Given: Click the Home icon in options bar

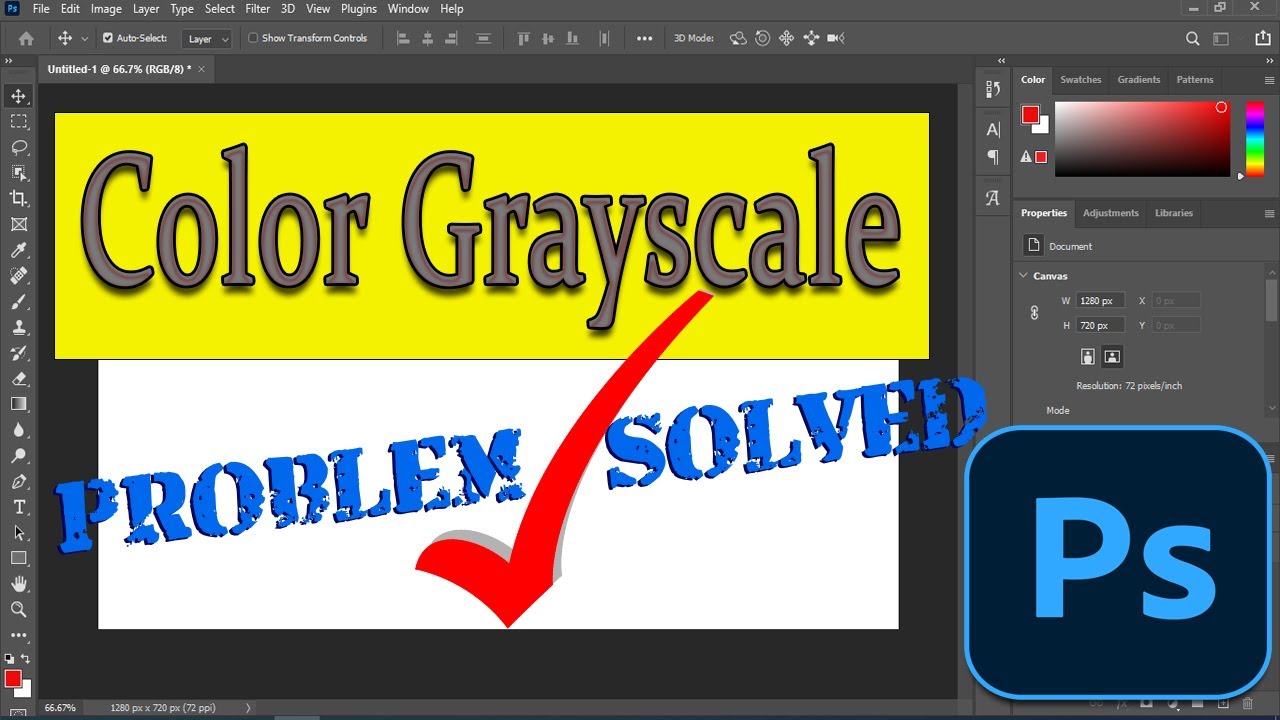Looking at the screenshot, I should coord(26,38).
